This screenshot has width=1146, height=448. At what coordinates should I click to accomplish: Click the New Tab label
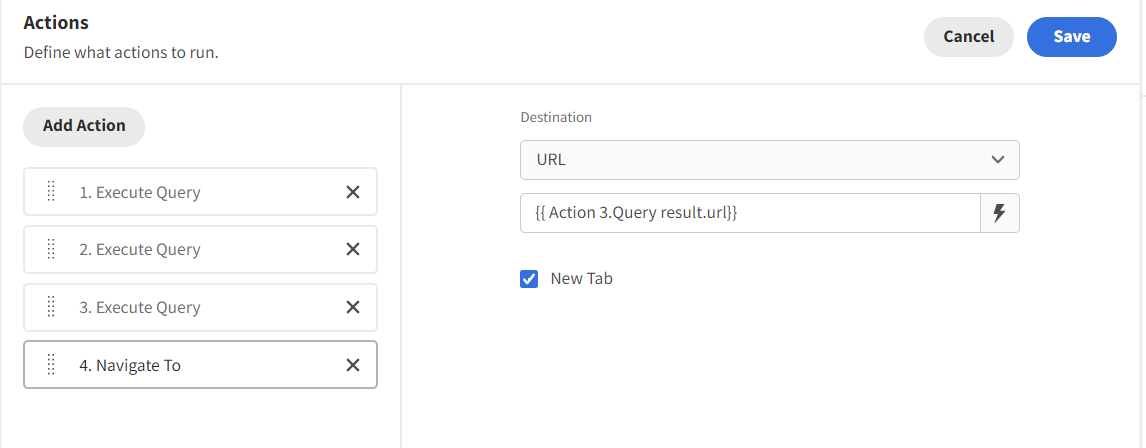click(581, 278)
